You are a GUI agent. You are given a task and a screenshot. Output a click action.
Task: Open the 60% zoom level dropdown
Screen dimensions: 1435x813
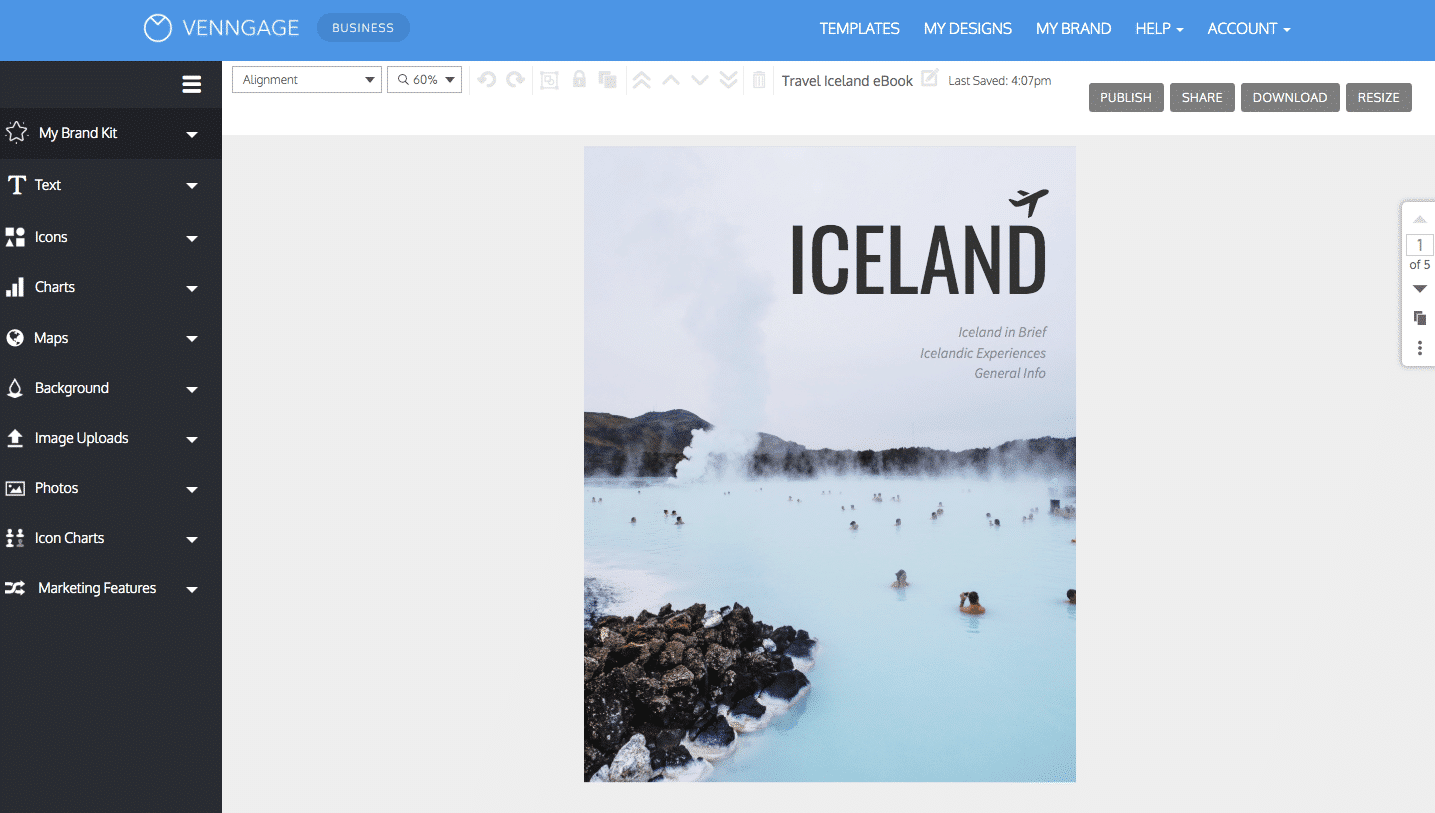pos(425,80)
